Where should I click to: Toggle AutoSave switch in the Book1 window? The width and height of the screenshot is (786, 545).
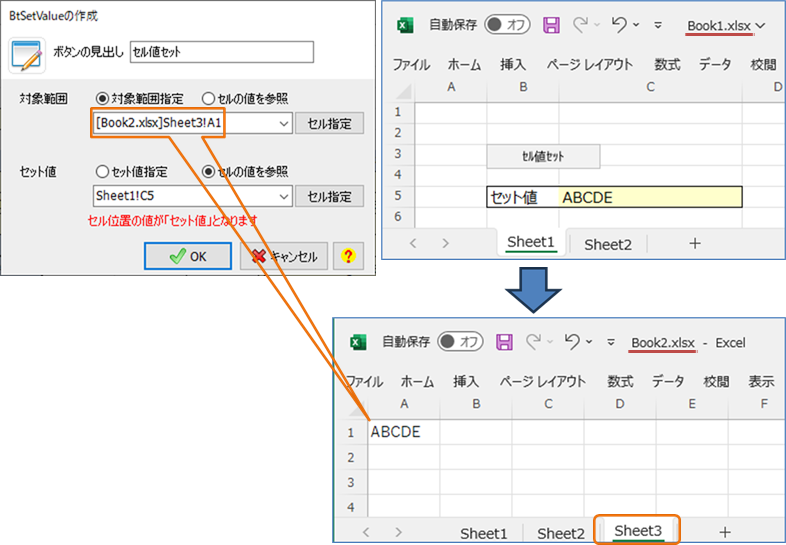[507, 25]
